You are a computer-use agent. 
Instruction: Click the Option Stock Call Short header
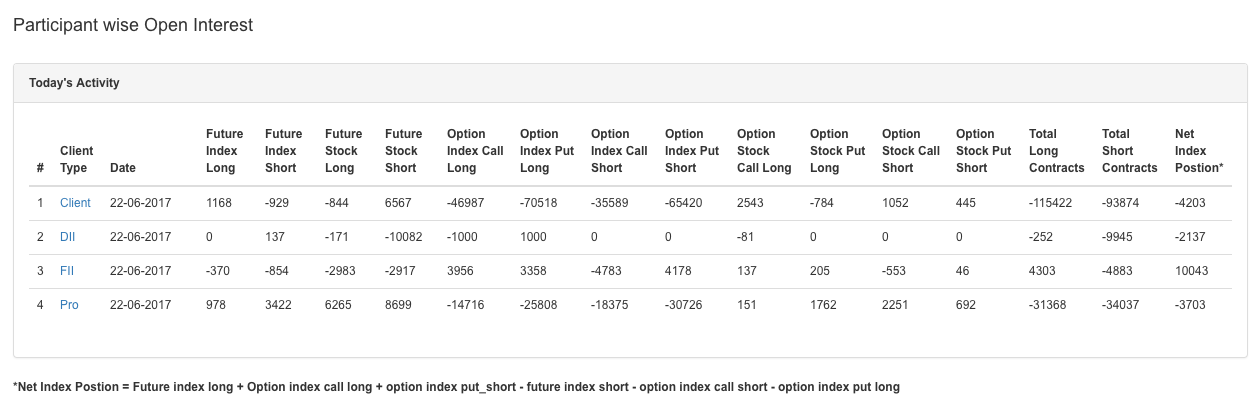pos(911,151)
